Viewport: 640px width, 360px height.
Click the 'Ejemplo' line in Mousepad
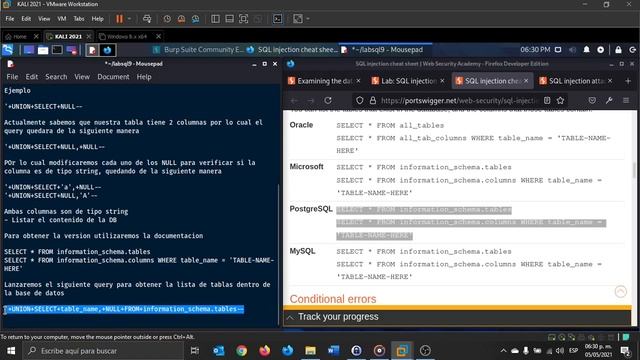point(17,91)
